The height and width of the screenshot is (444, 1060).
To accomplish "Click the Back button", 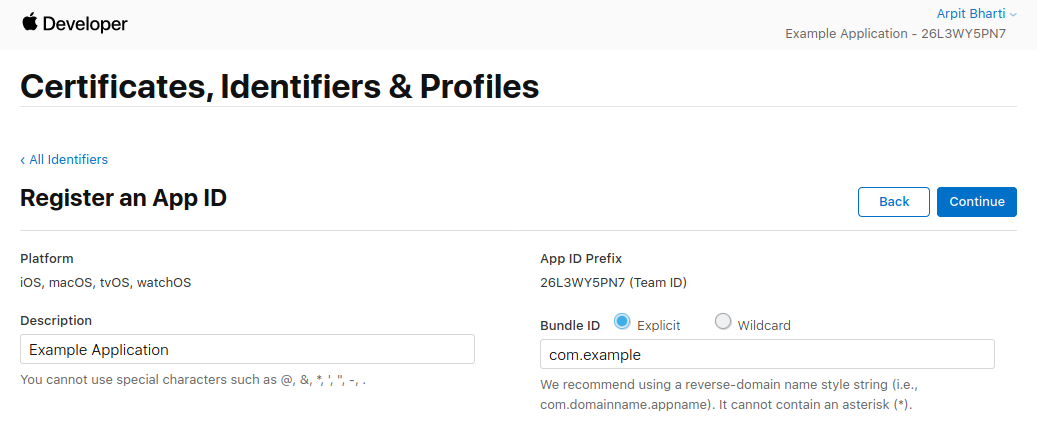I will coord(894,202).
